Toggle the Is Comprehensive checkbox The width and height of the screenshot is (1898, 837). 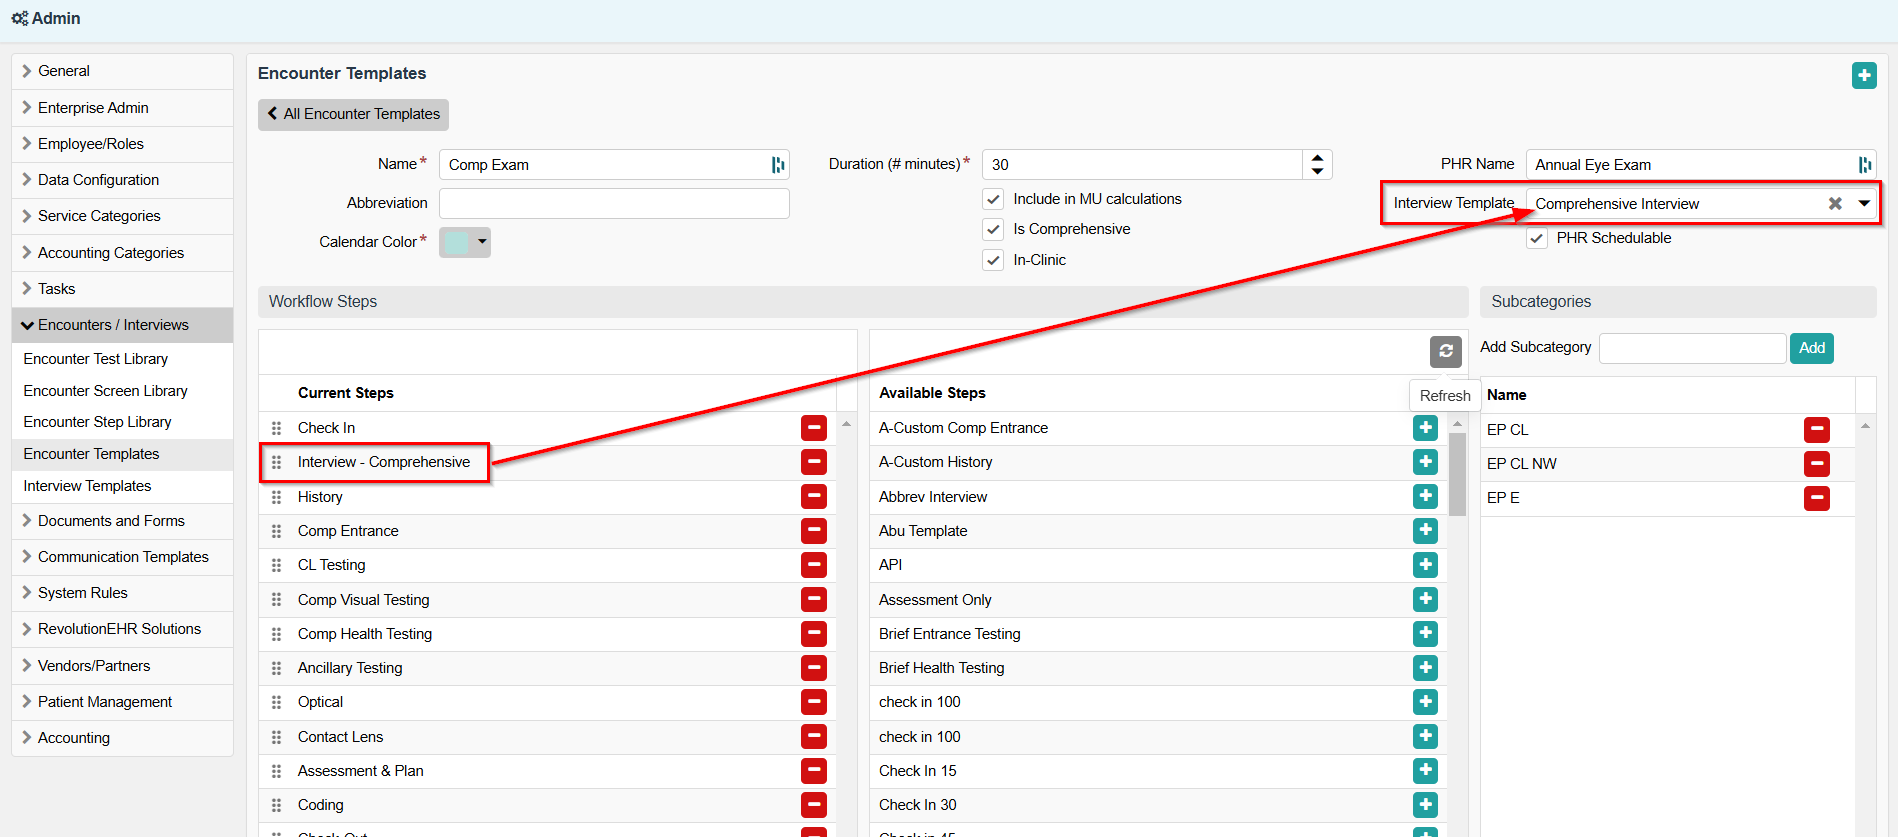tap(993, 229)
